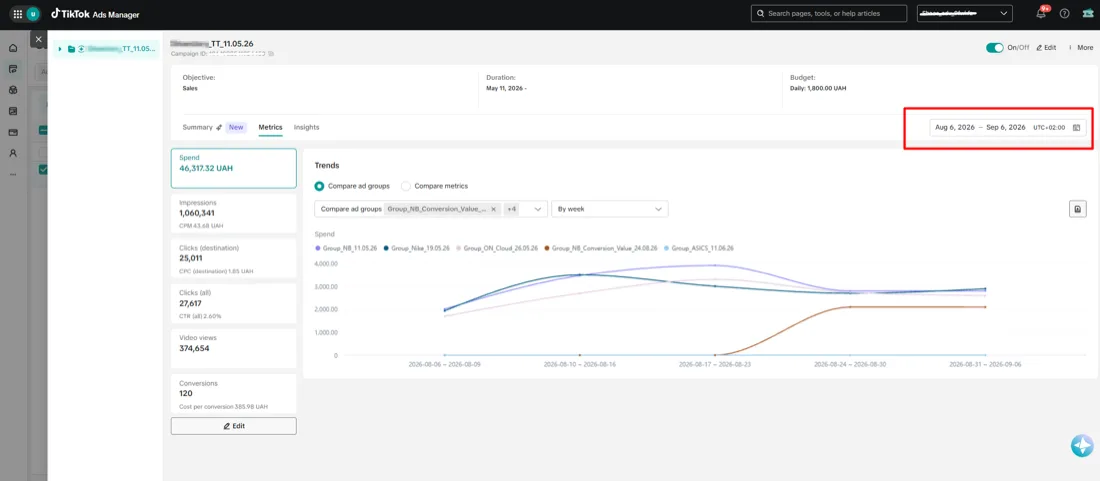Open the analytics chart icon in sidebar
The width and height of the screenshot is (1100, 481).
coord(13,111)
